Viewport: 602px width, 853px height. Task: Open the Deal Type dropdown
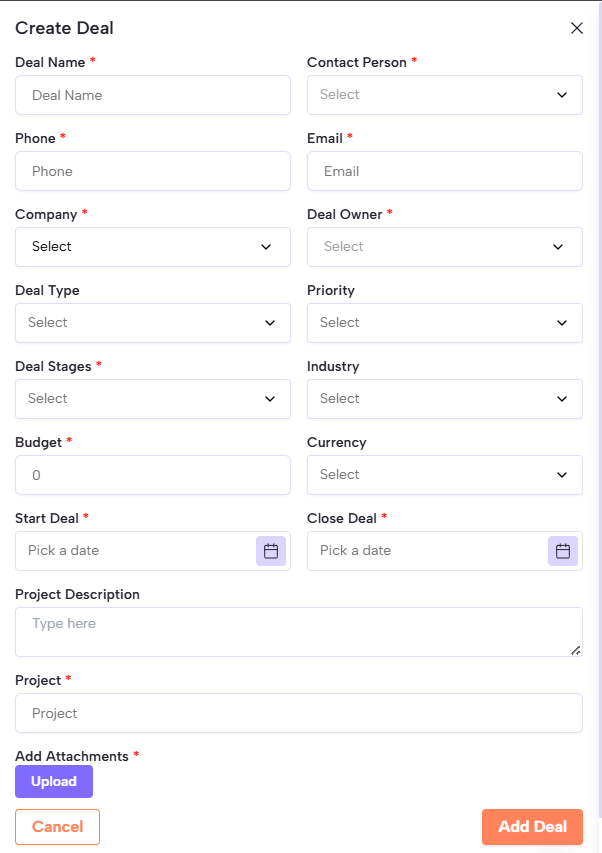pyautogui.click(x=152, y=323)
